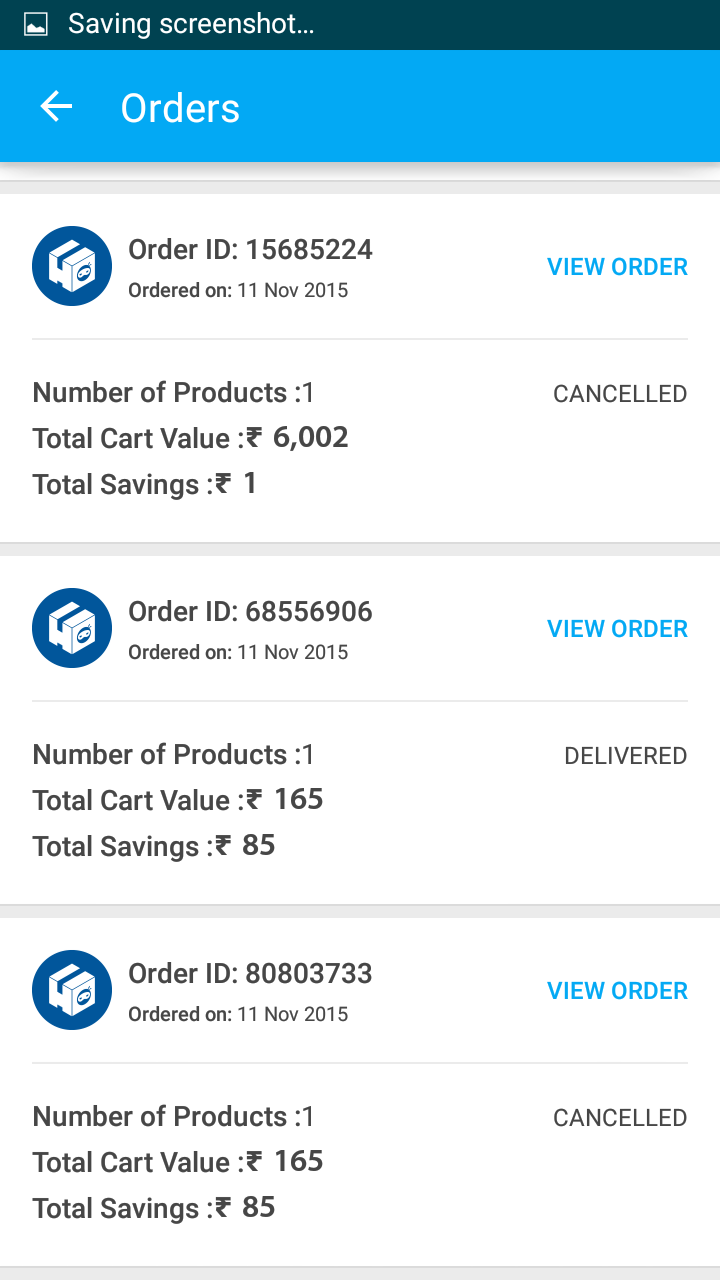The width and height of the screenshot is (720, 1280).
Task: Select the Order ID: 68556906 title
Action: point(250,611)
